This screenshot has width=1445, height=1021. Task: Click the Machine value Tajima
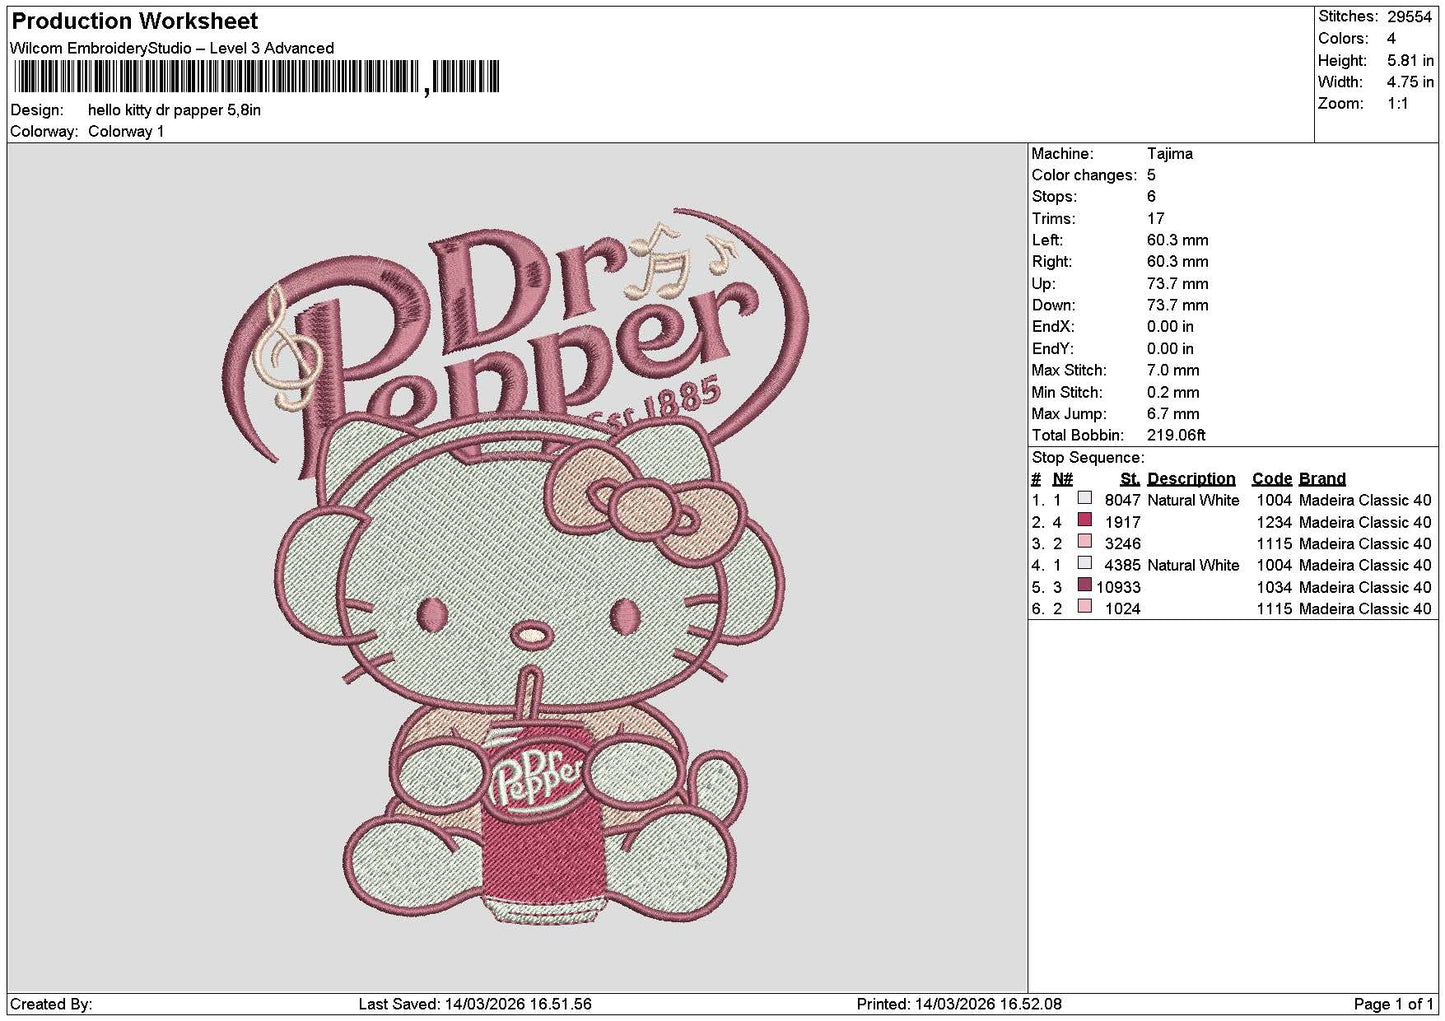point(1170,154)
